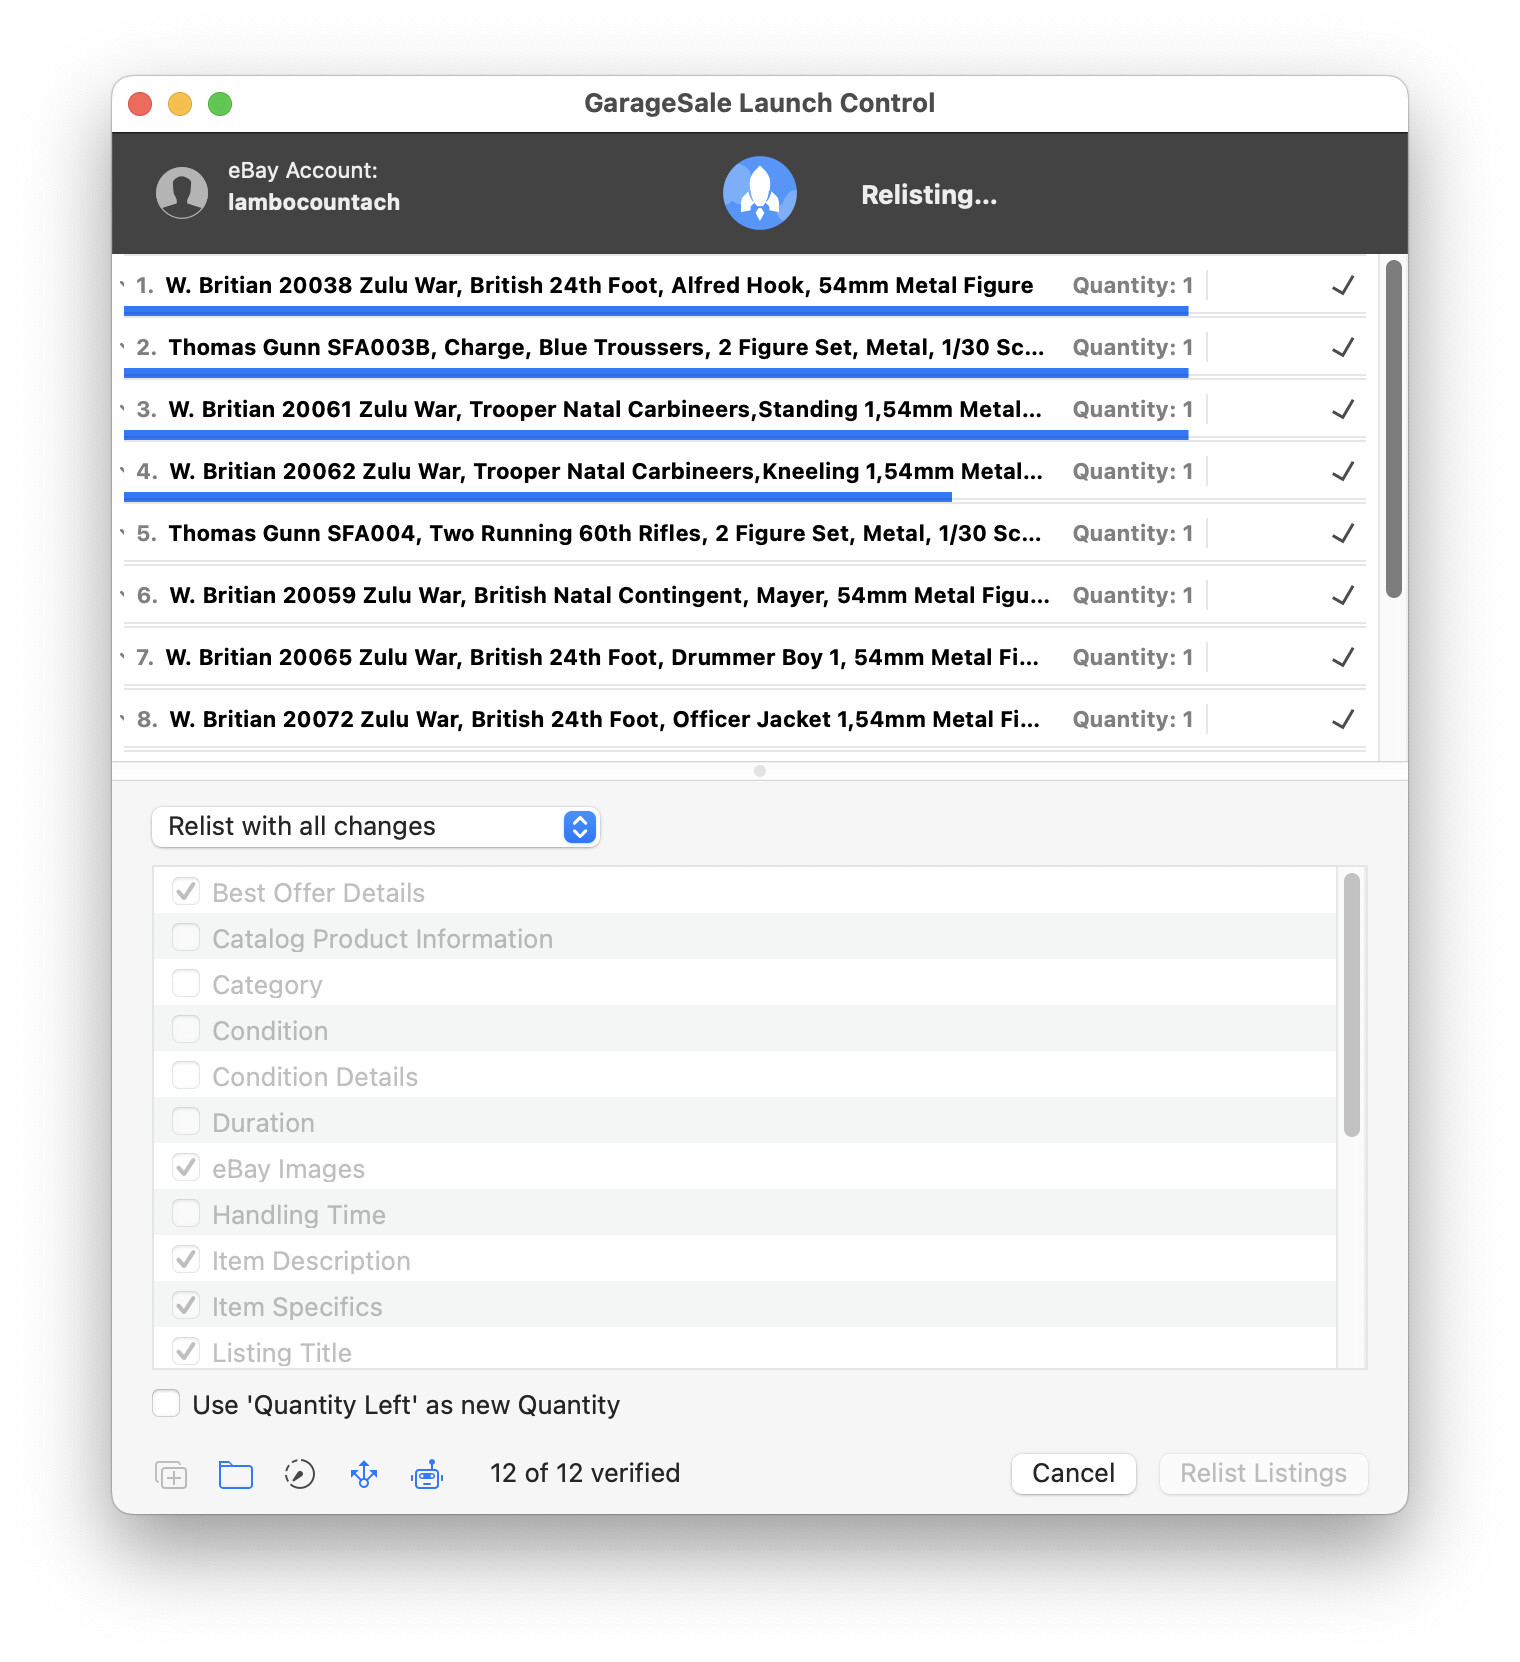Click the Cancel button
This screenshot has width=1520, height=1662.
click(x=1074, y=1474)
